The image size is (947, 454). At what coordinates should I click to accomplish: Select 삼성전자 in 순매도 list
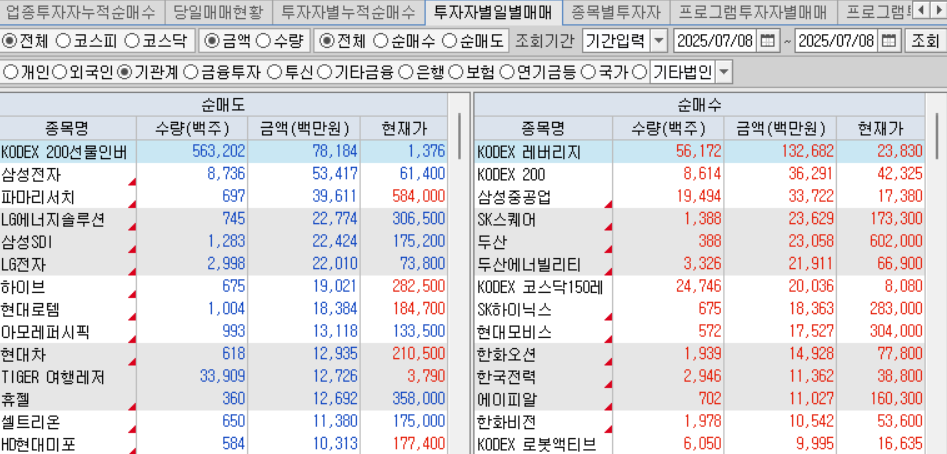coord(223,174)
